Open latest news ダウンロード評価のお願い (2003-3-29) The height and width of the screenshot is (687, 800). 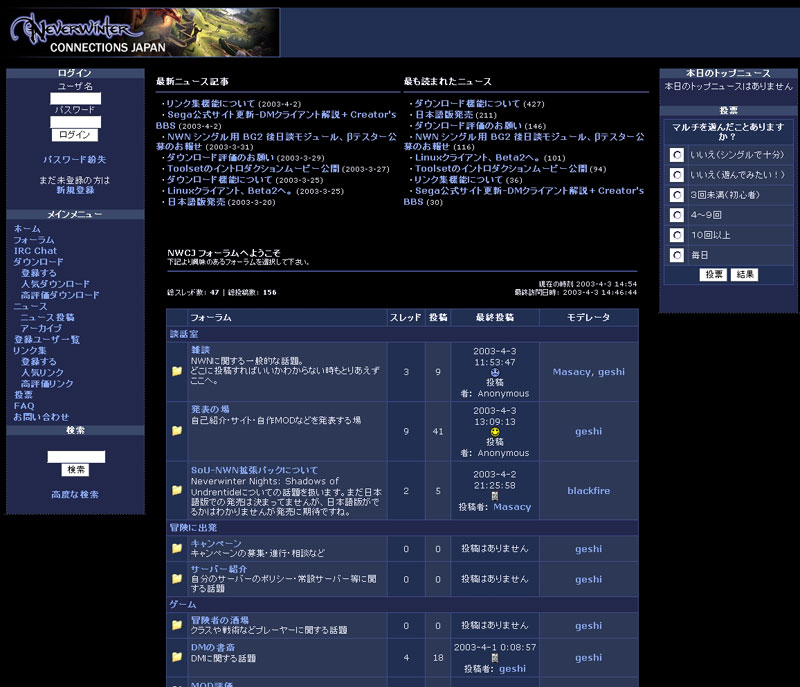click(x=220, y=158)
